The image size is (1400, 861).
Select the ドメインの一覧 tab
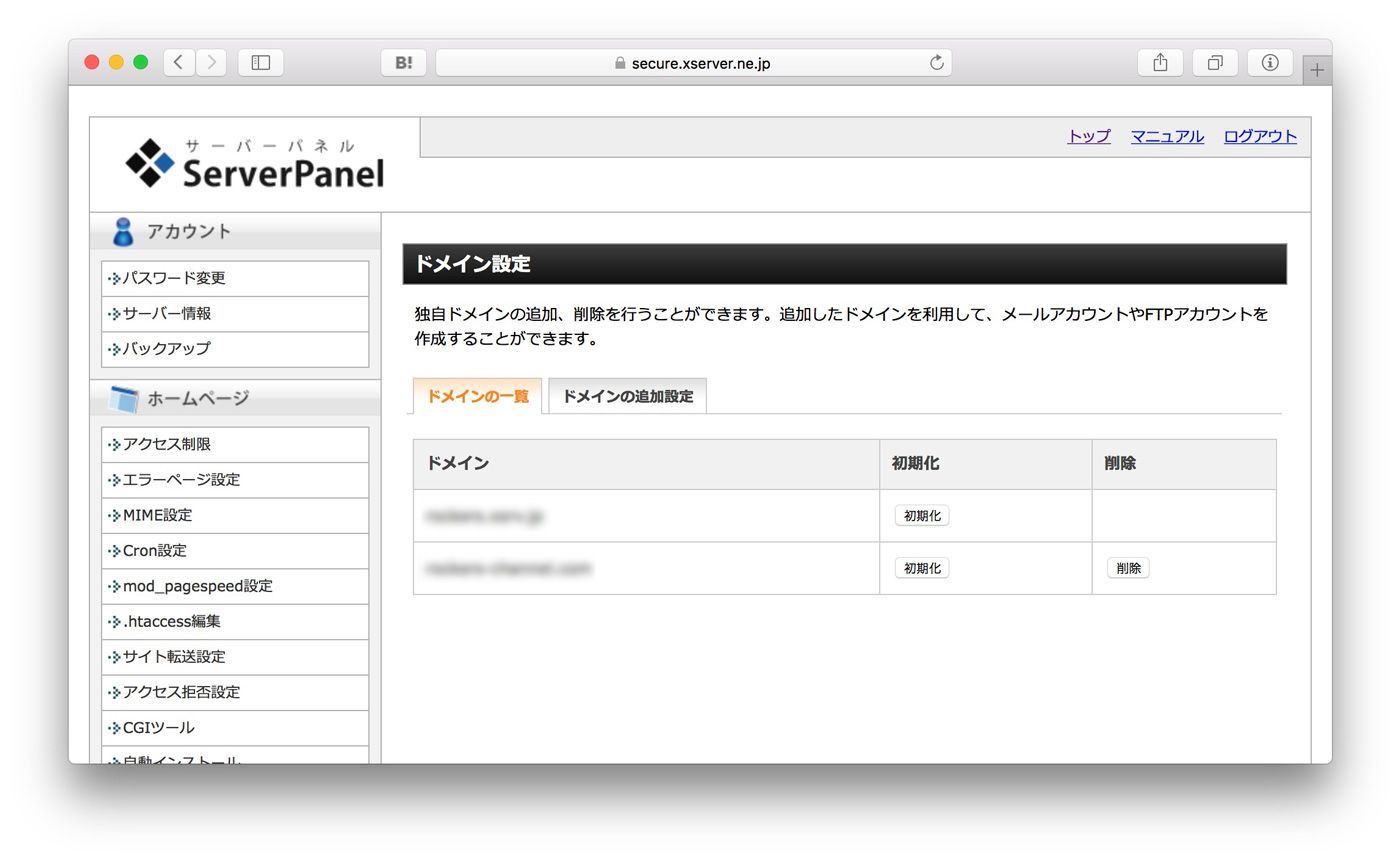tap(477, 396)
